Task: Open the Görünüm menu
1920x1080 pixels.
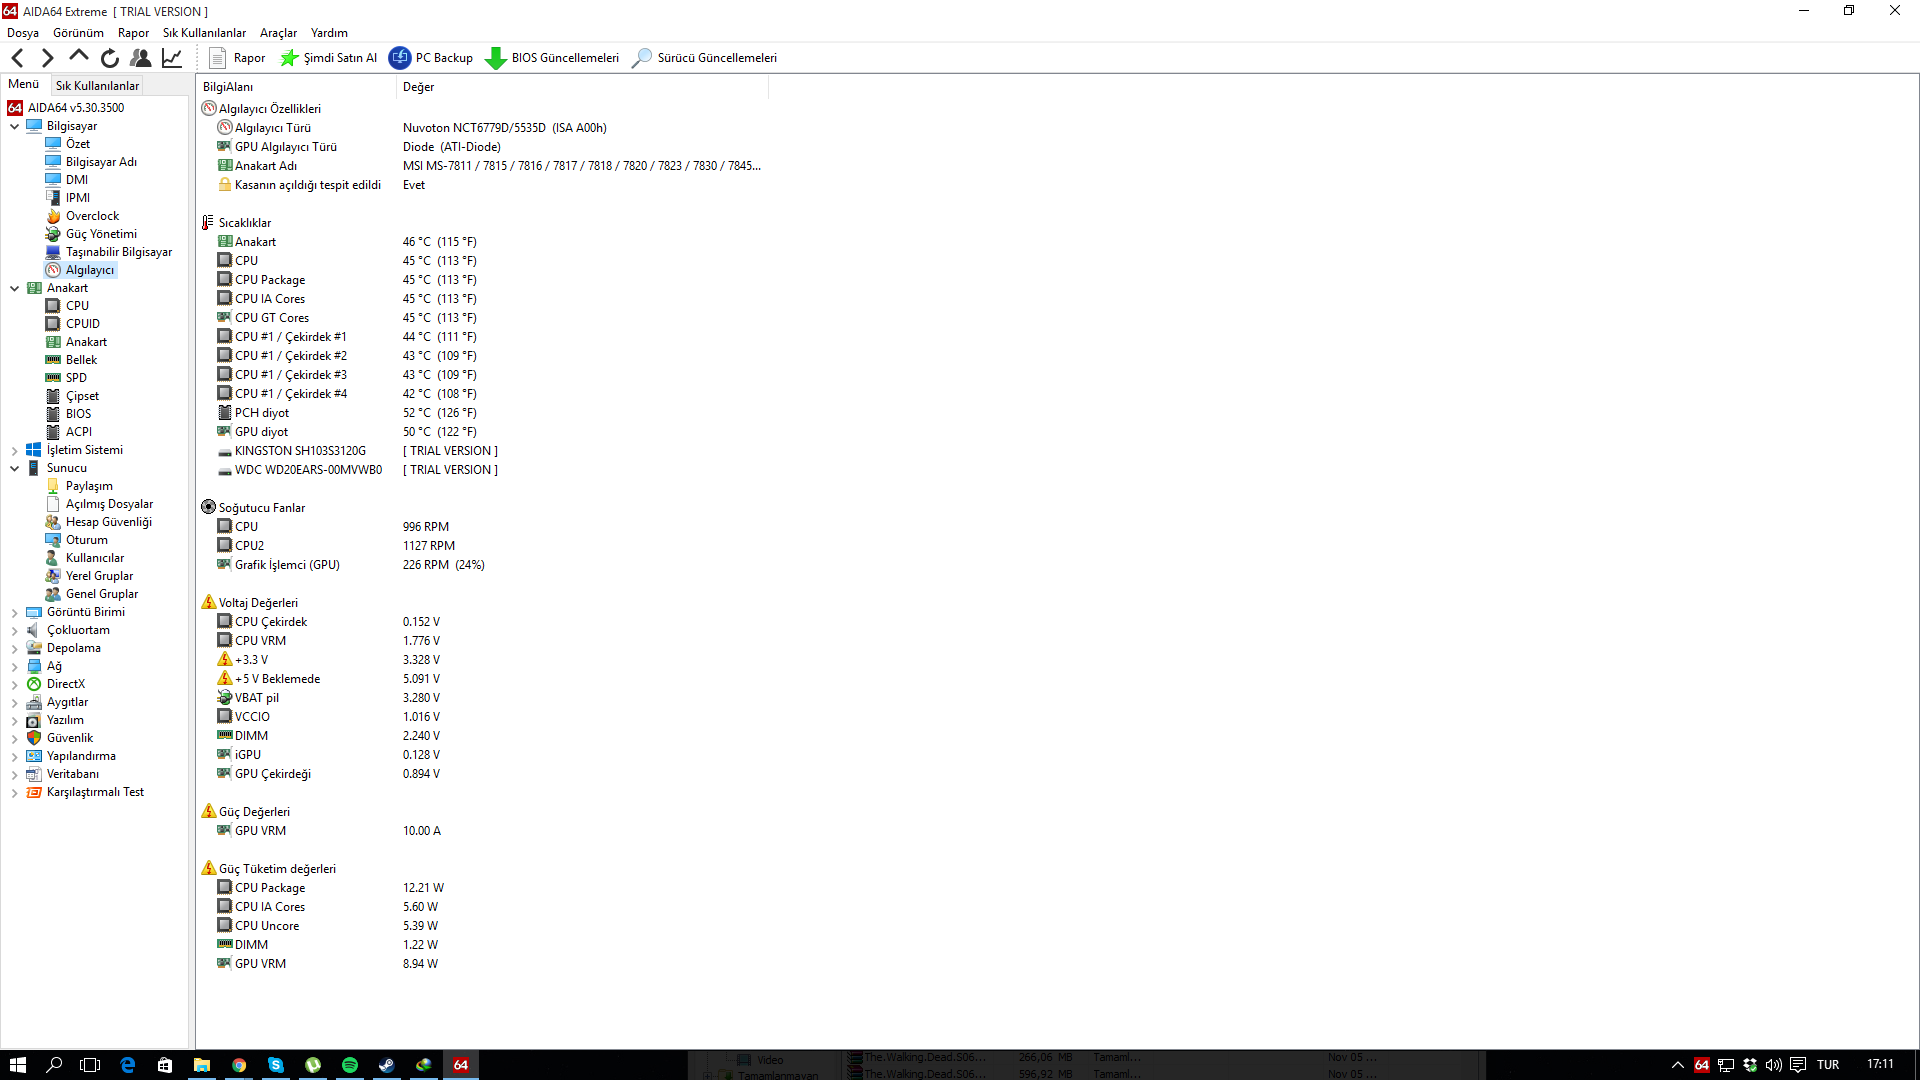Action: (x=78, y=33)
